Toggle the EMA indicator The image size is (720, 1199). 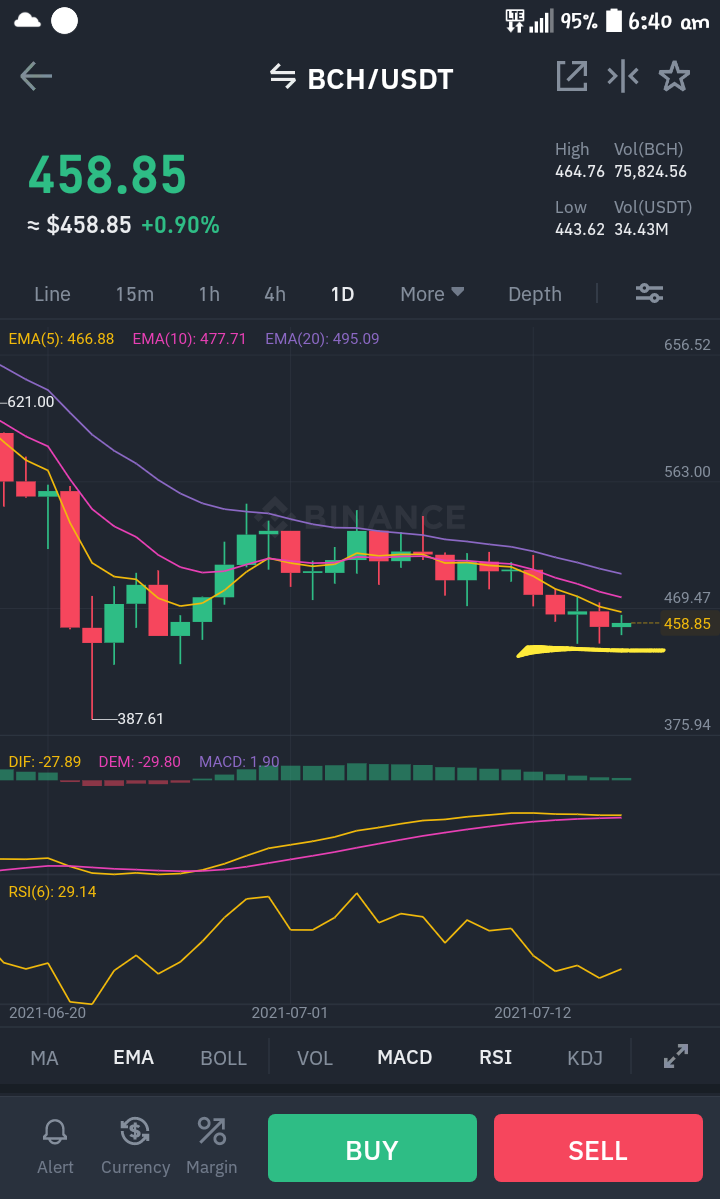[134, 1058]
